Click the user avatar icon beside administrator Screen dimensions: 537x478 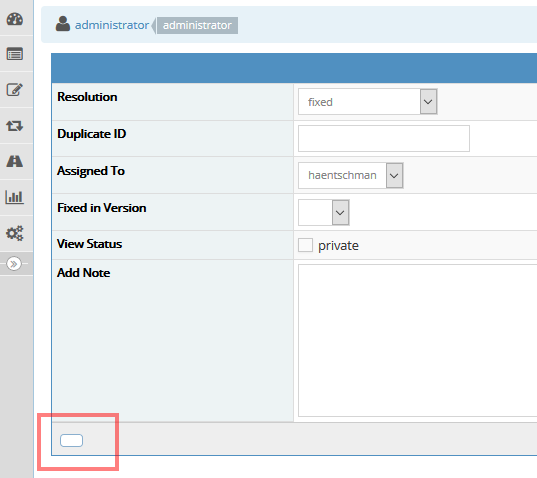[x=63, y=24]
